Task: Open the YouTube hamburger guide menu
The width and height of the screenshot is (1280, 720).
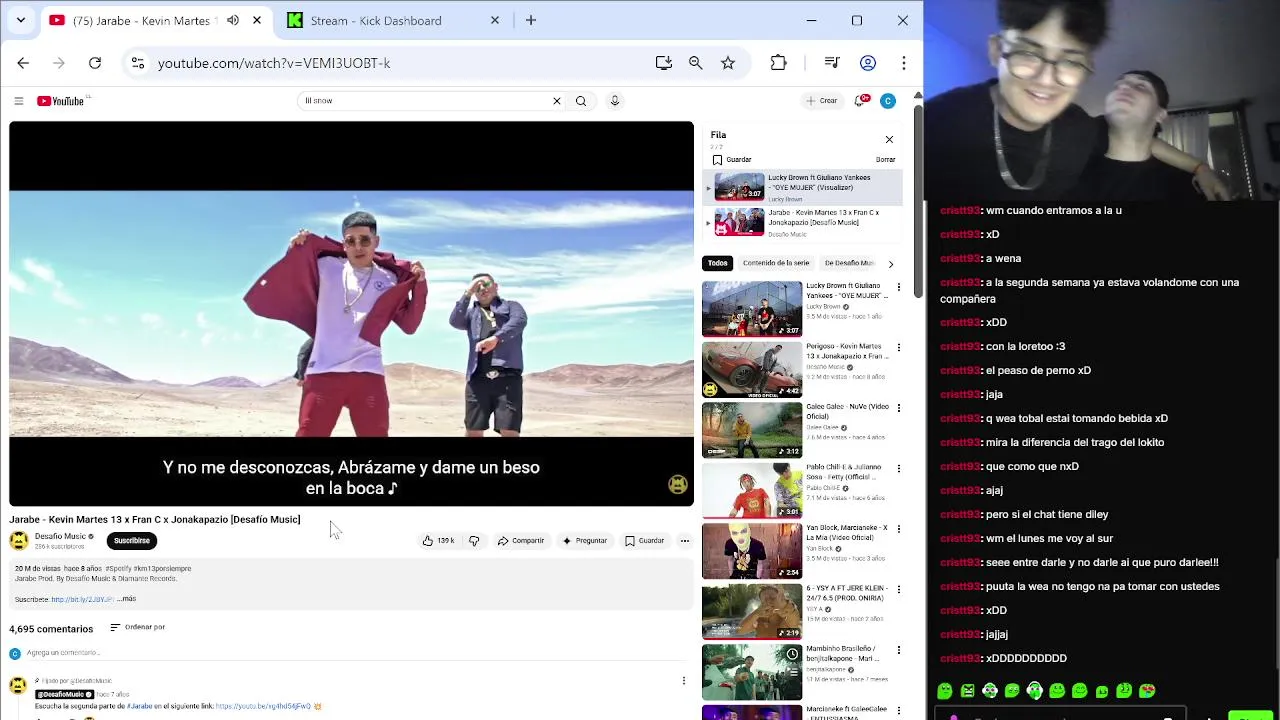Action: 18,101
